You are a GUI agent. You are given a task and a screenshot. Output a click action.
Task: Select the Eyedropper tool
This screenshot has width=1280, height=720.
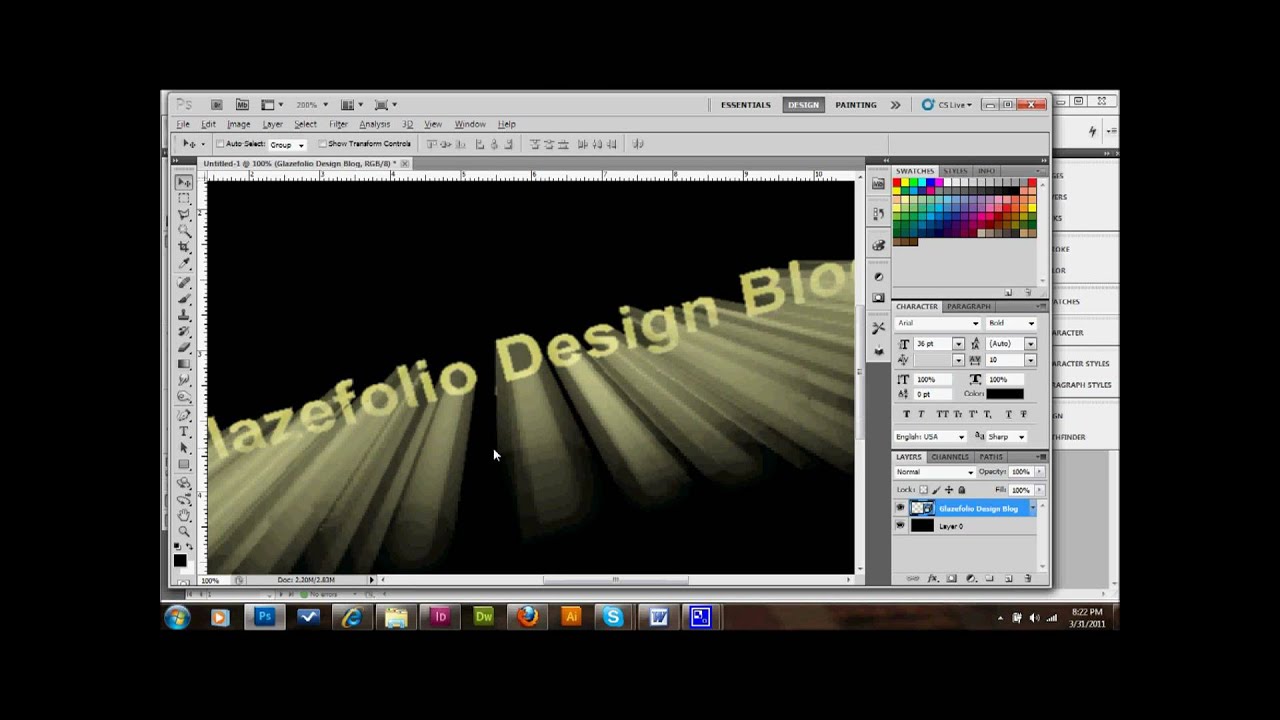(x=184, y=263)
